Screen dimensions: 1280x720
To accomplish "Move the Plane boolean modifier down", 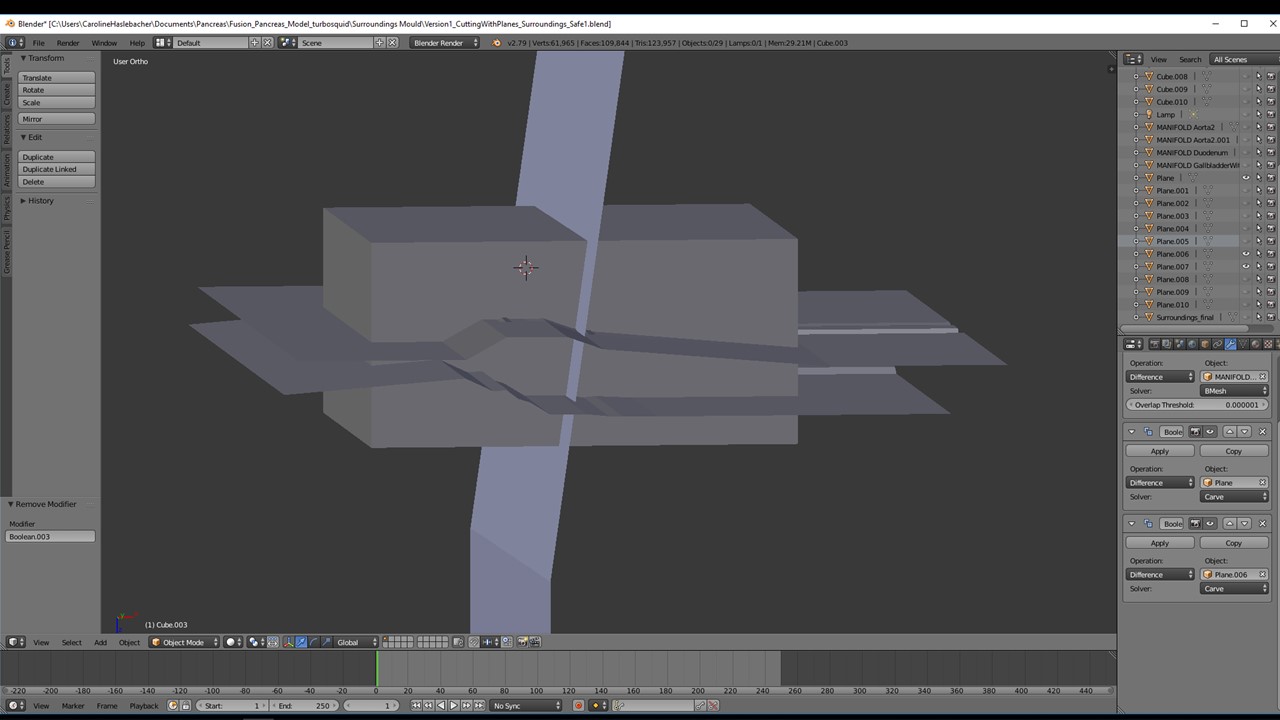I will 1244,431.
